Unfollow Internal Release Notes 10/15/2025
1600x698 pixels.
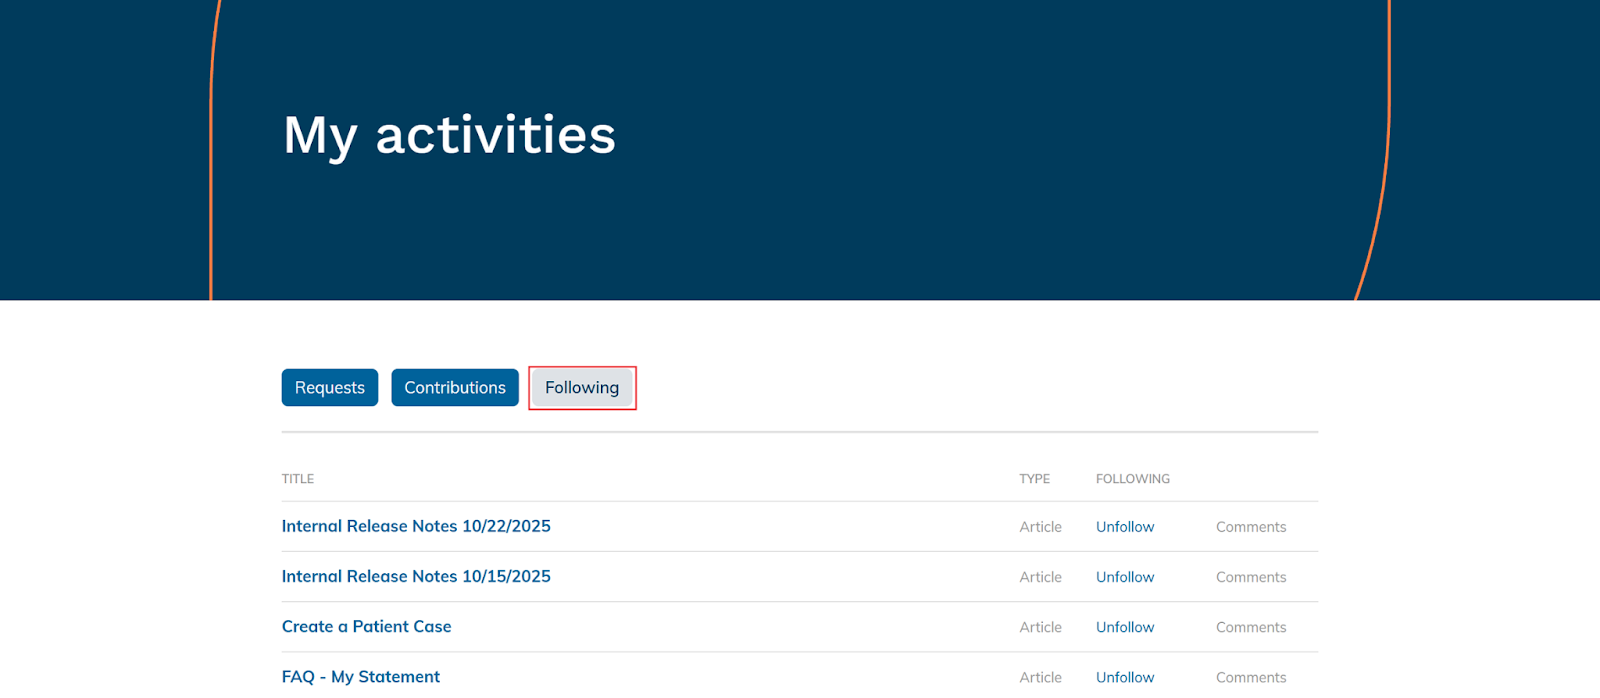click(1124, 577)
